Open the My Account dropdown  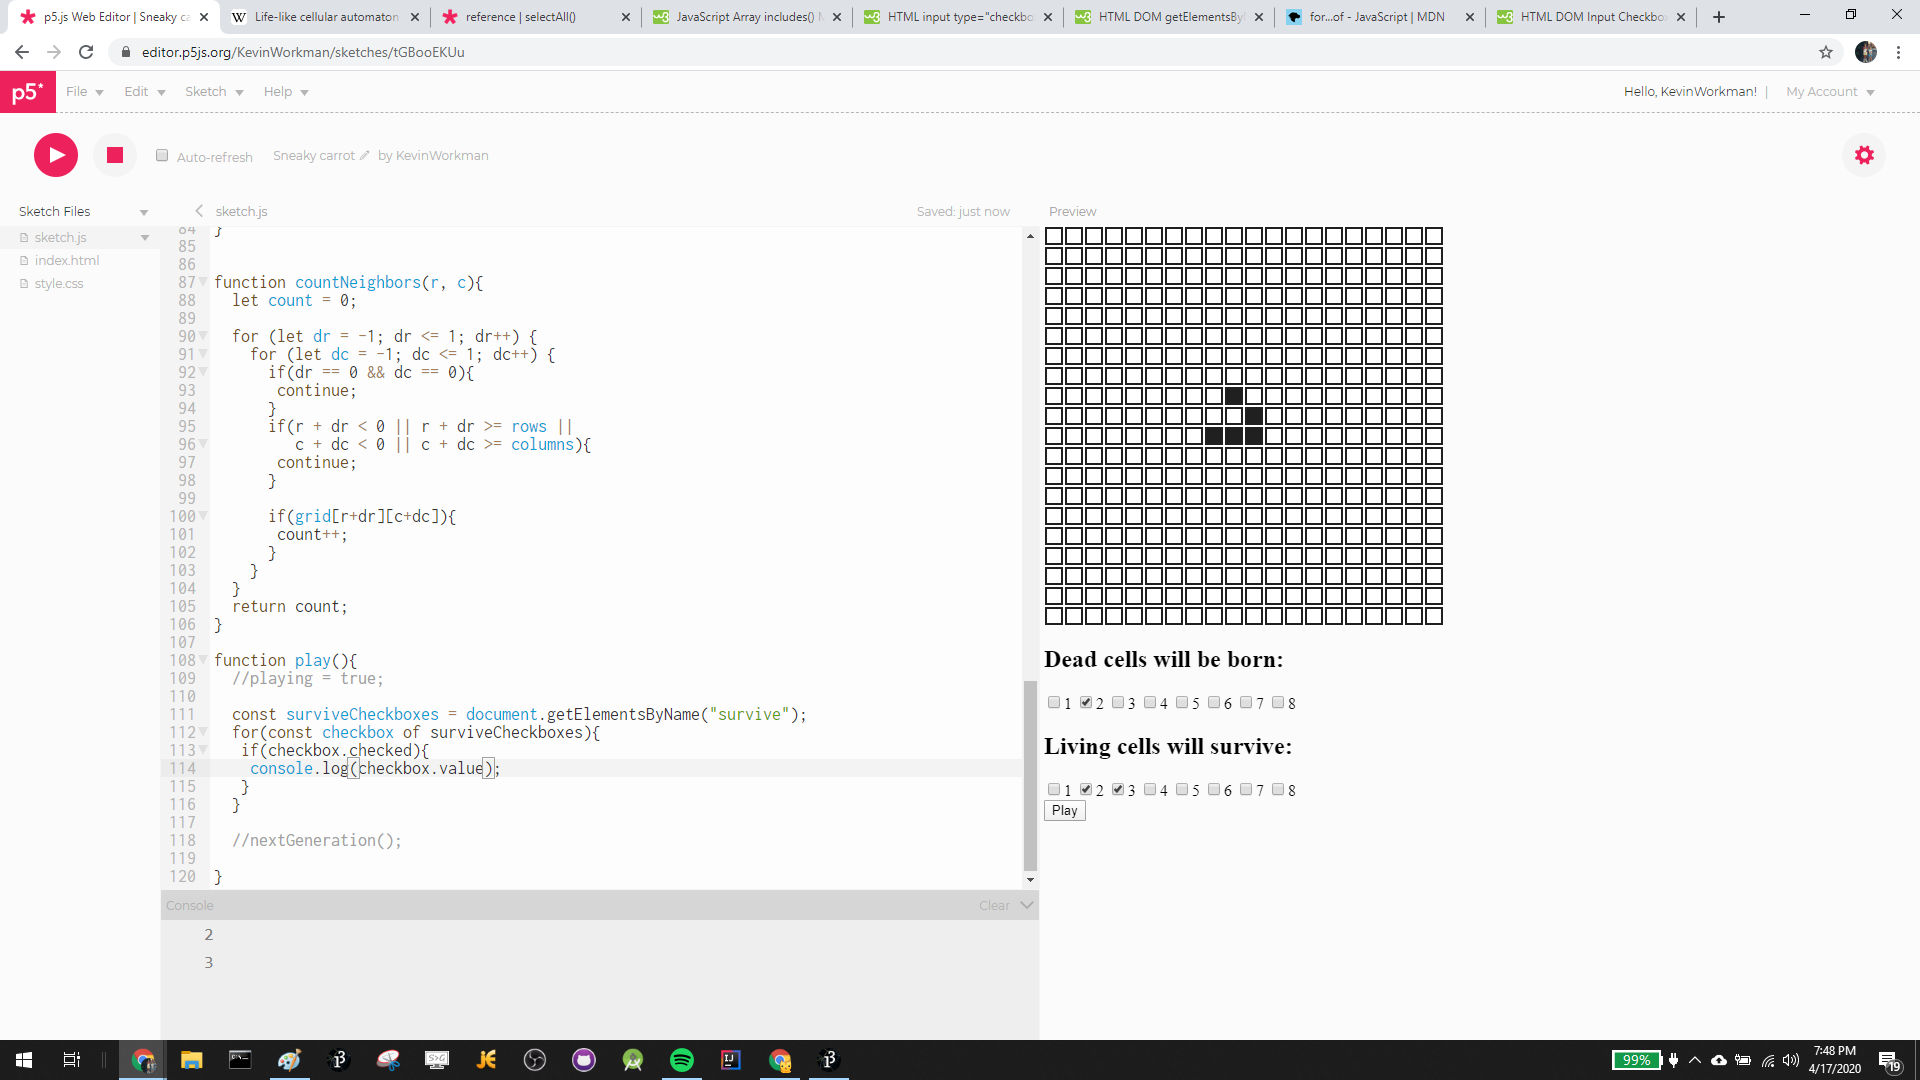pos(1830,92)
